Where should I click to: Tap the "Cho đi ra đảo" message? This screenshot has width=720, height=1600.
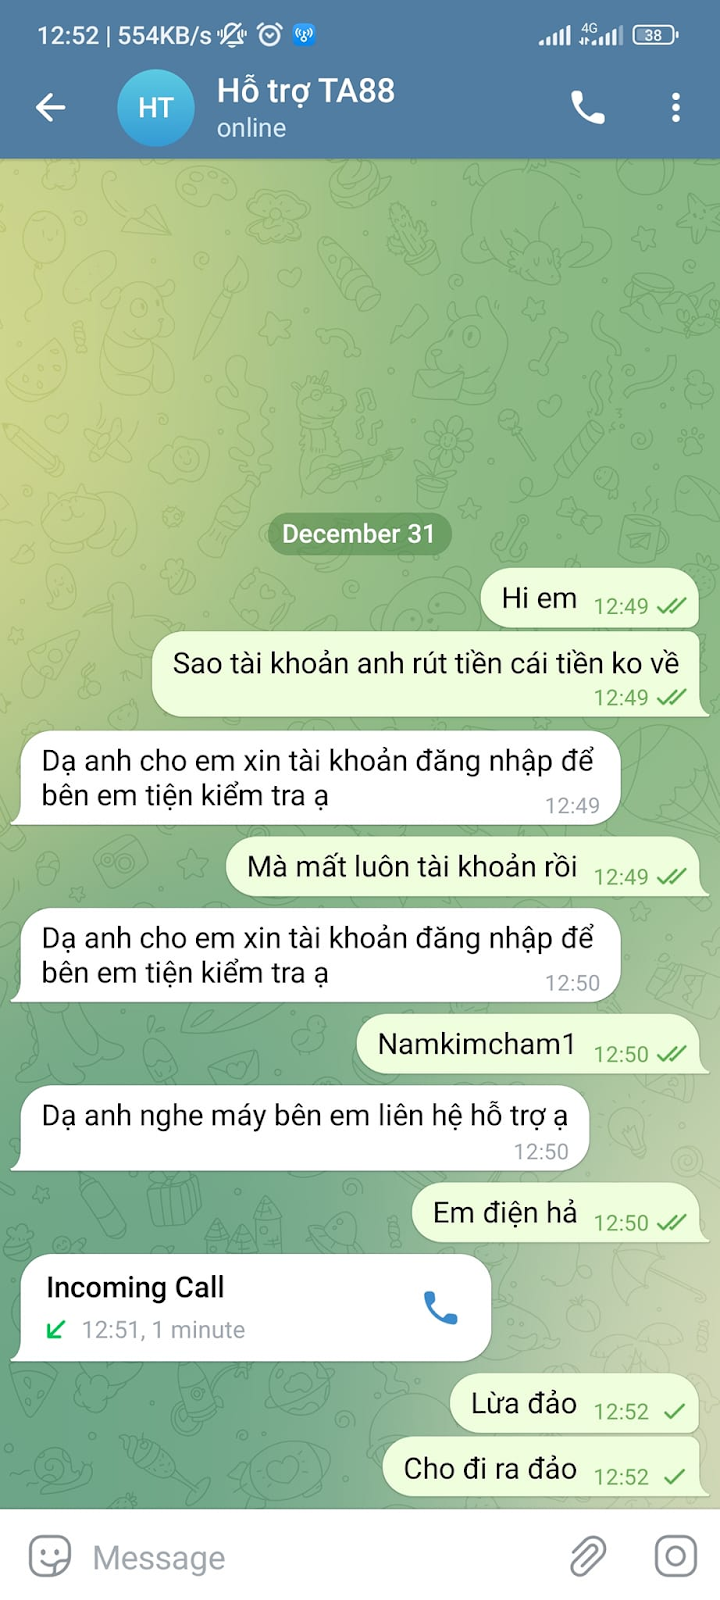541,1468
